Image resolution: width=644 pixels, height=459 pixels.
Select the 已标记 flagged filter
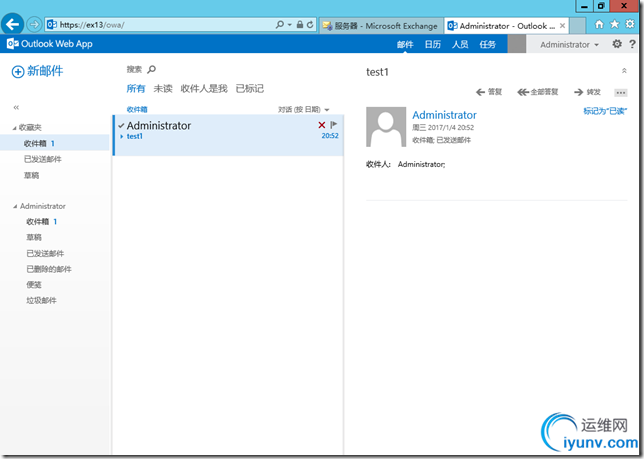click(x=250, y=88)
